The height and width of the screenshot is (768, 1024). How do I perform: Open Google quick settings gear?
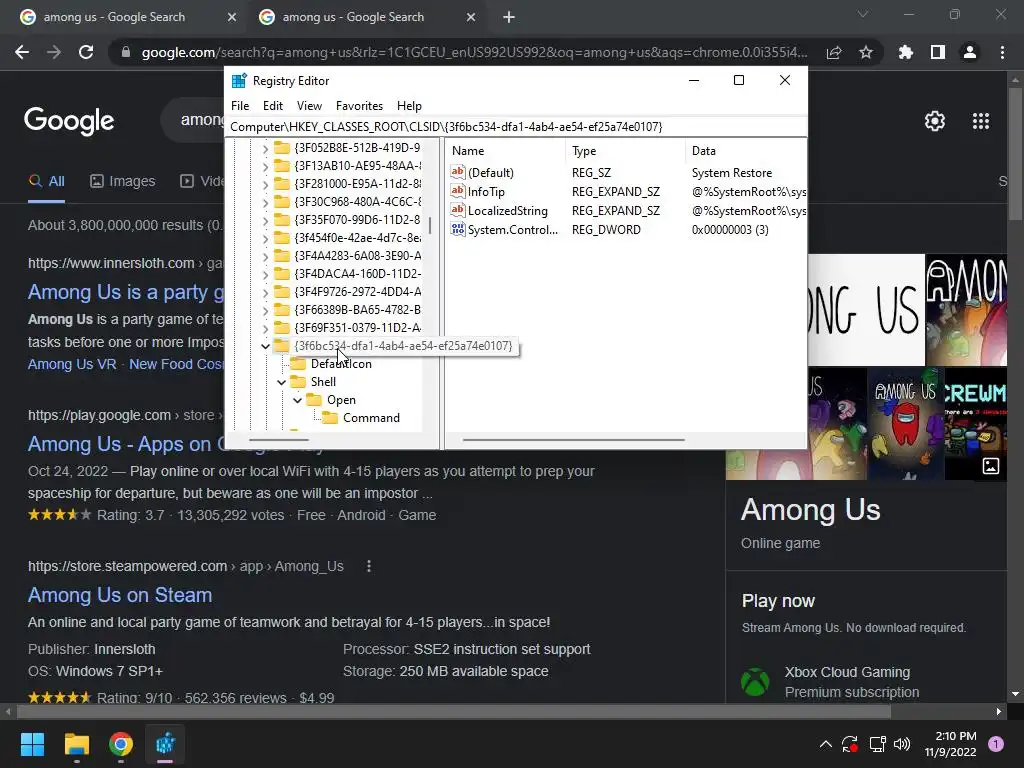935,121
